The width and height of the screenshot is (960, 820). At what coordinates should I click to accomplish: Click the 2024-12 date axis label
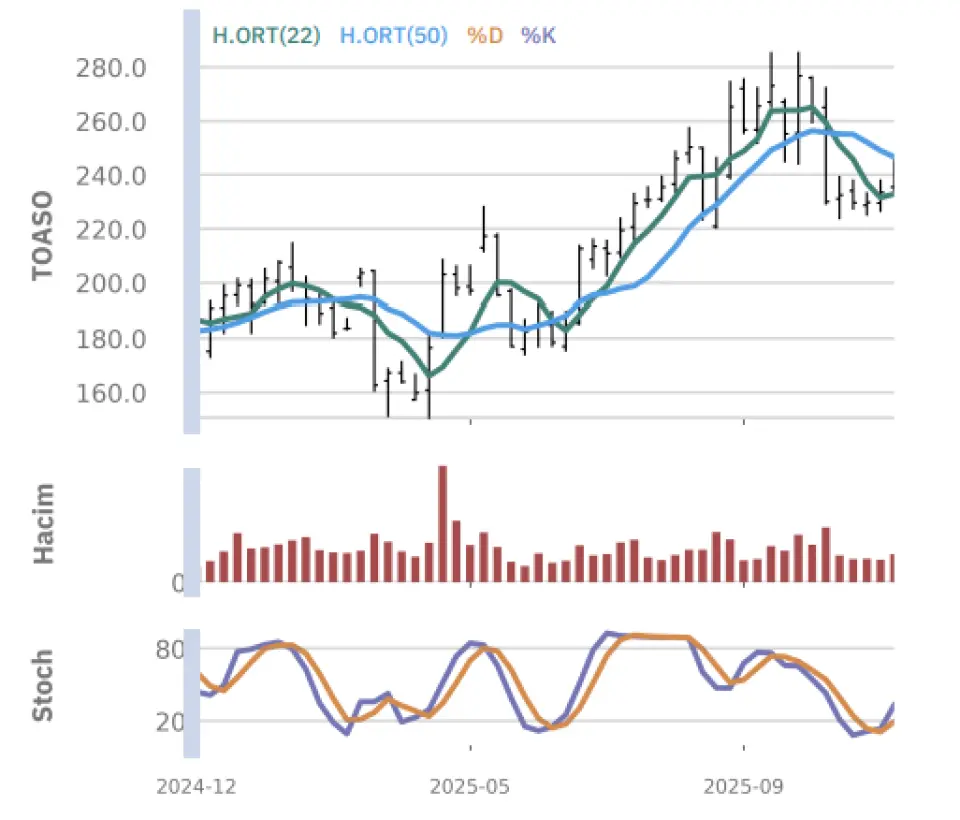pyautogui.click(x=196, y=787)
